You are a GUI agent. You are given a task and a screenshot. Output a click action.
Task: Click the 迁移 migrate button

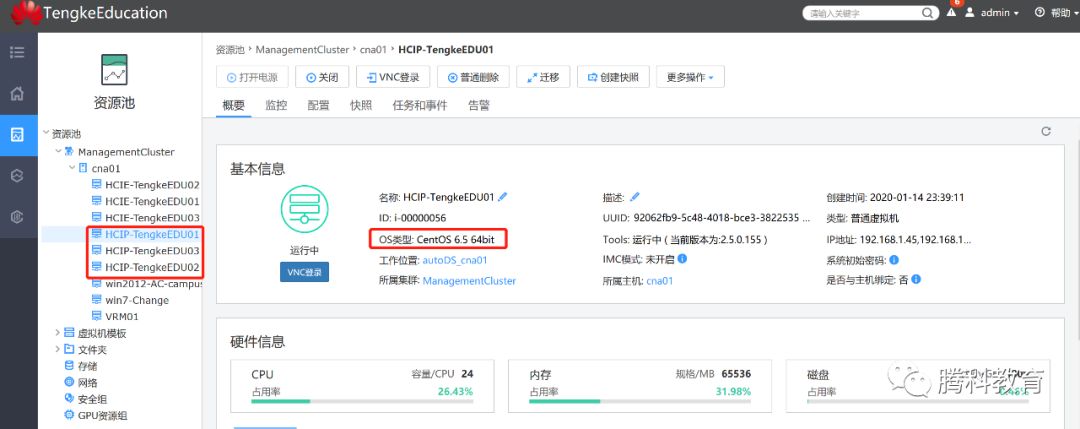(x=543, y=77)
